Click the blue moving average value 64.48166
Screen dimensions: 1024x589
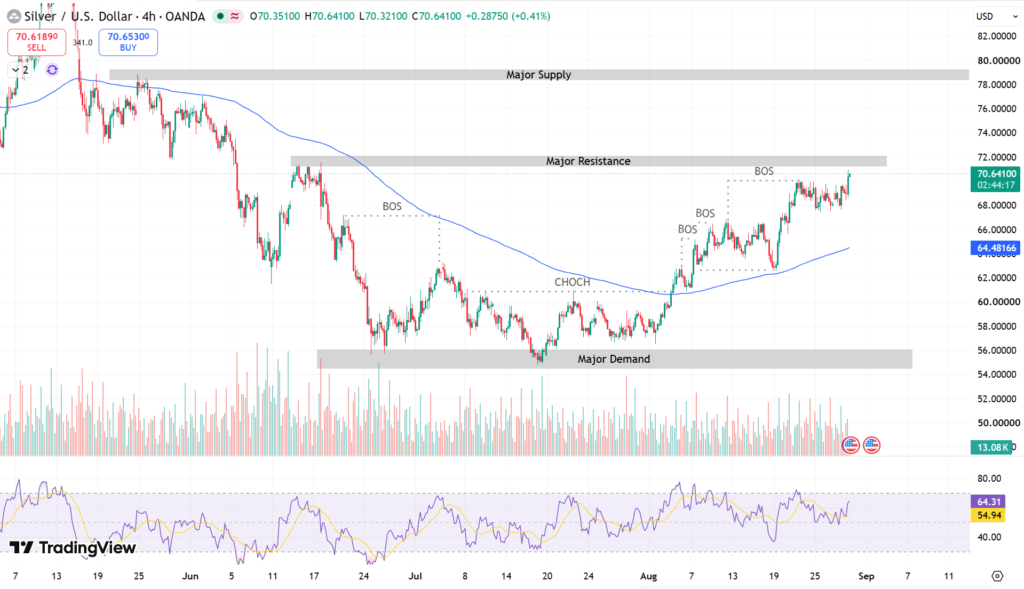pos(995,248)
